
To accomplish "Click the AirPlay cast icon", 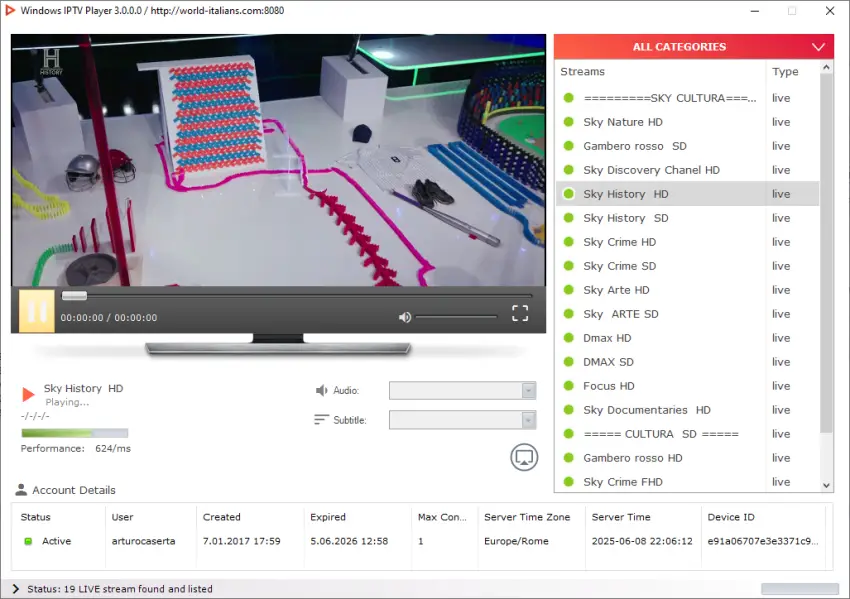I will pyautogui.click(x=524, y=457).
